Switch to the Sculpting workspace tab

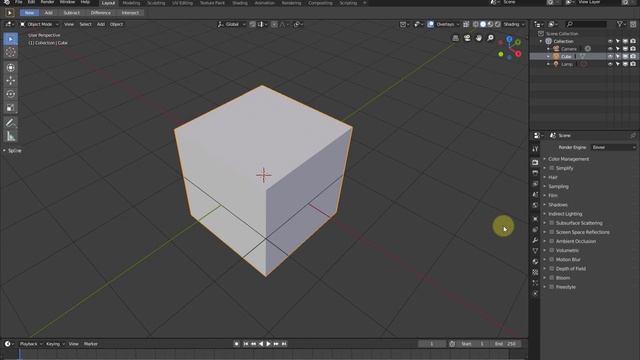[x=156, y=3]
